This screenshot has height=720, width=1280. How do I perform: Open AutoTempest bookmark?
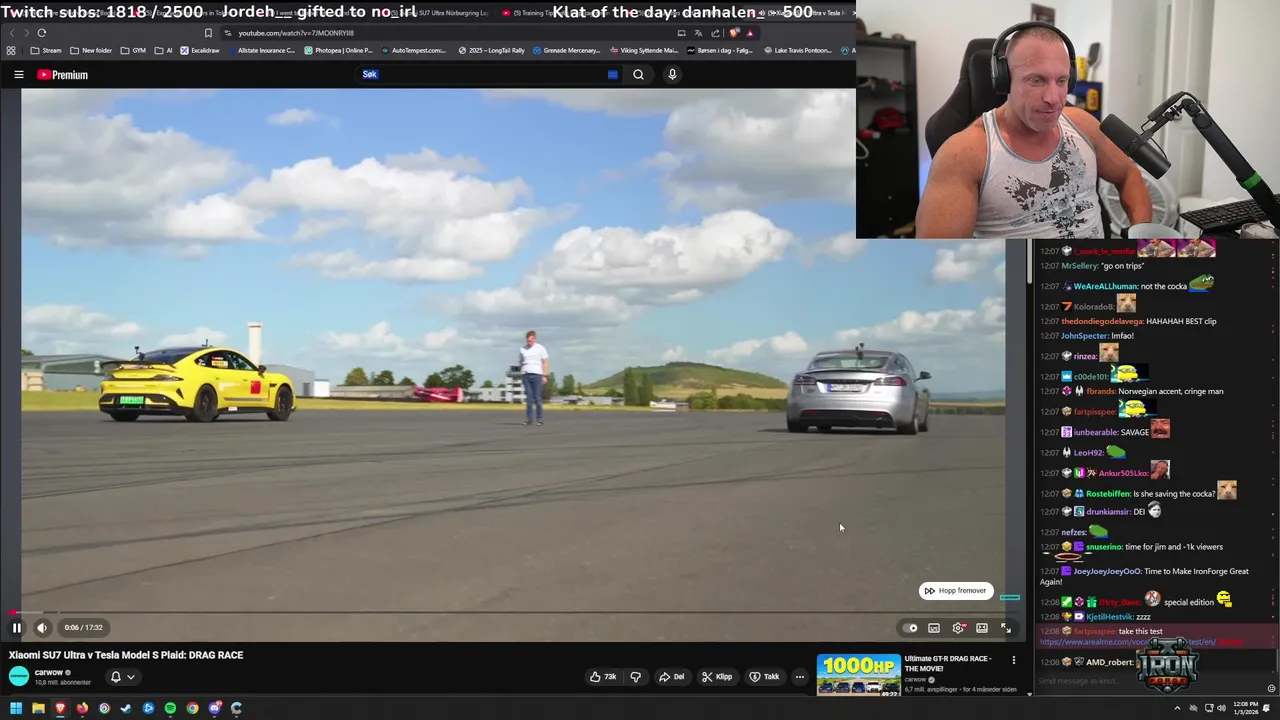413,50
